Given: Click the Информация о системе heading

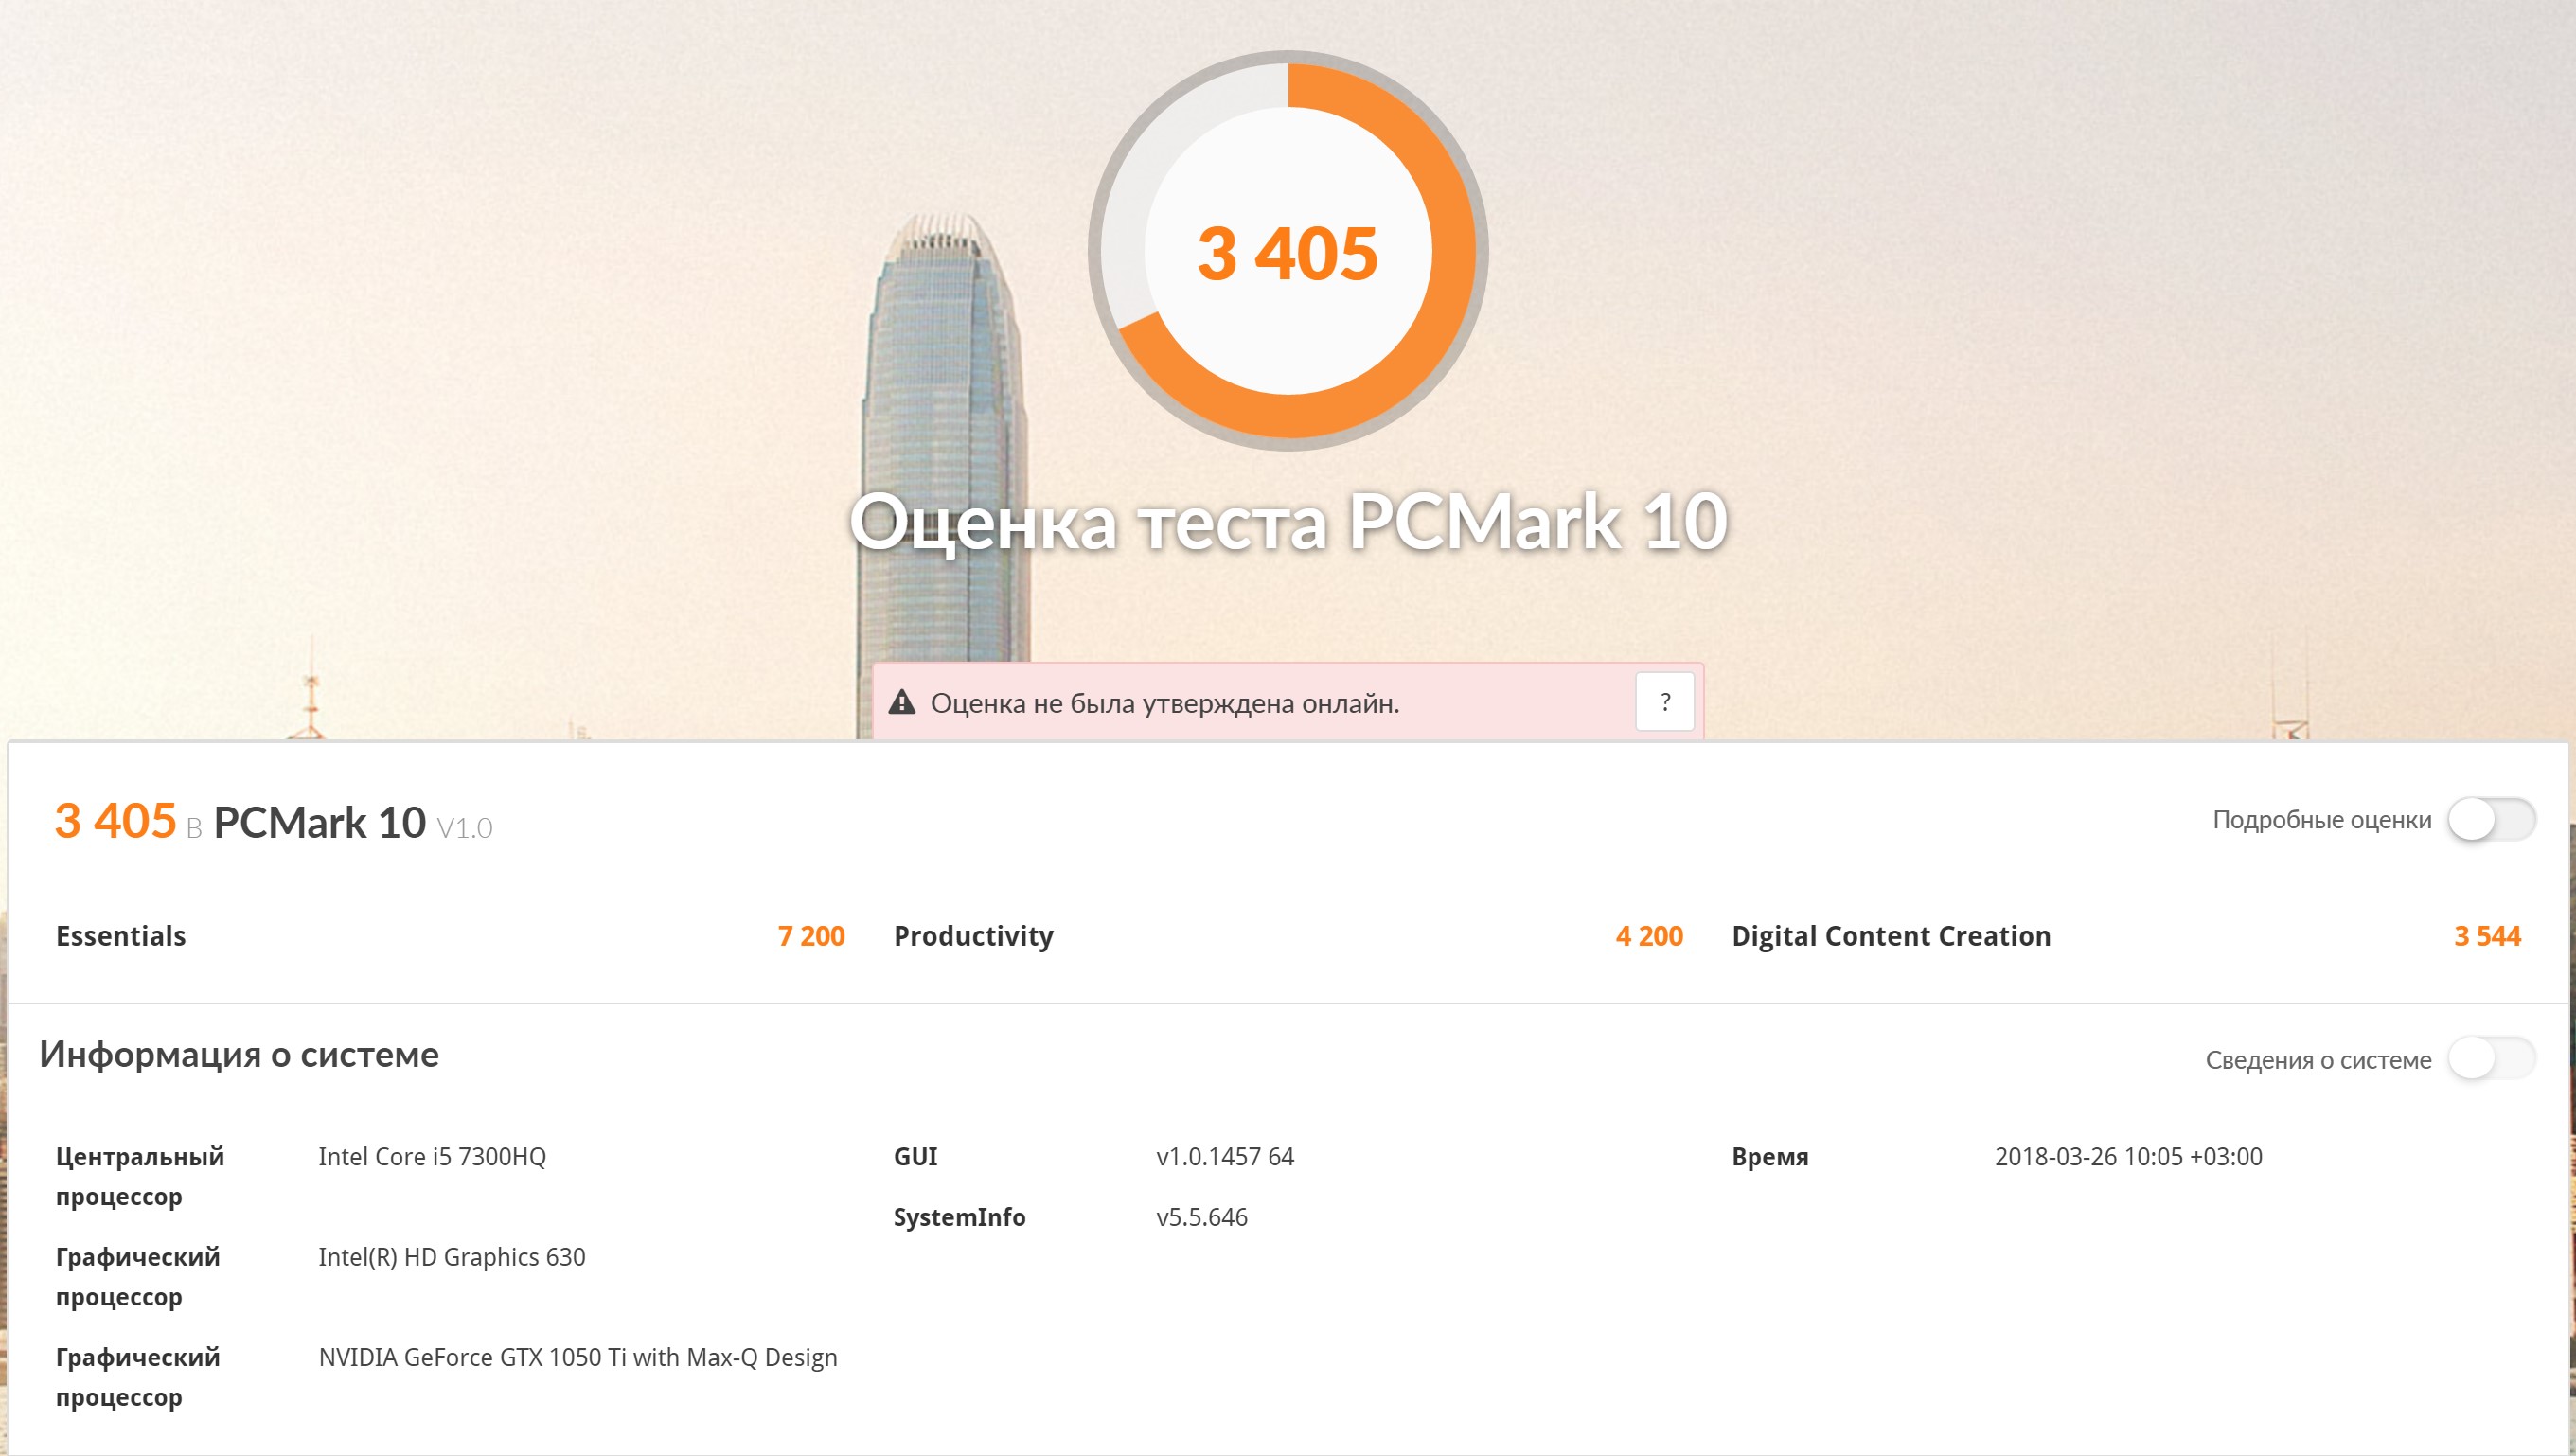Looking at the screenshot, I should point(239,1055).
